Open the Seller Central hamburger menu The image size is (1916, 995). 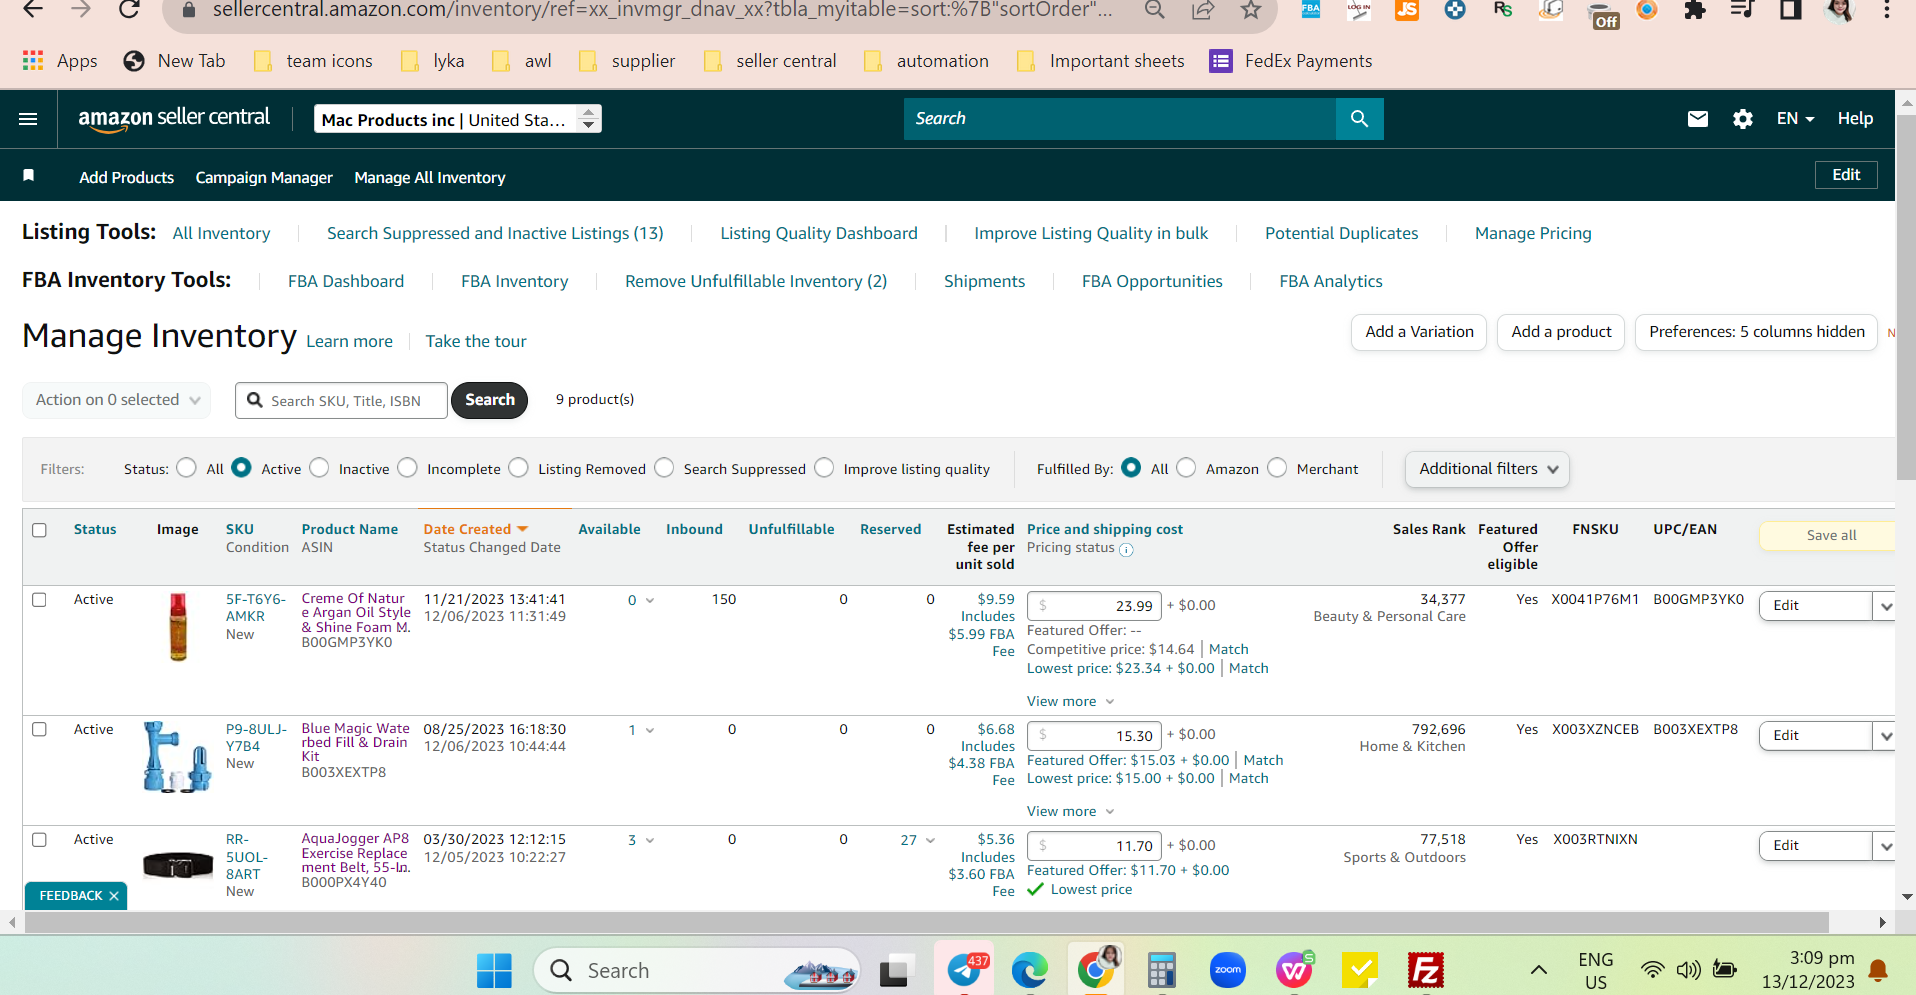pos(28,119)
